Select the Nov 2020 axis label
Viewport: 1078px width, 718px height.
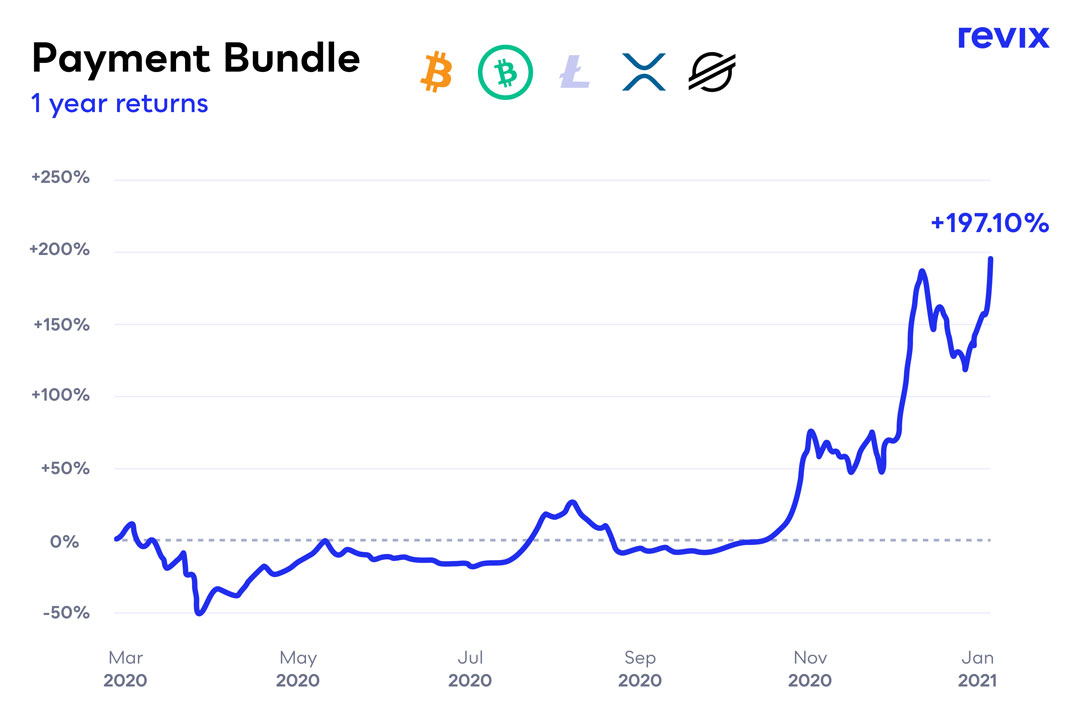click(x=810, y=668)
